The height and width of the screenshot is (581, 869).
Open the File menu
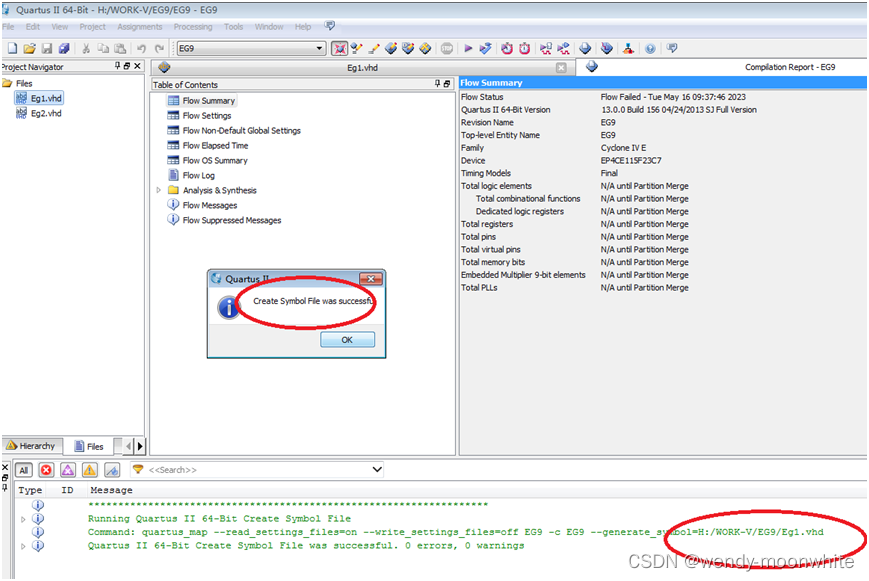click(8, 27)
